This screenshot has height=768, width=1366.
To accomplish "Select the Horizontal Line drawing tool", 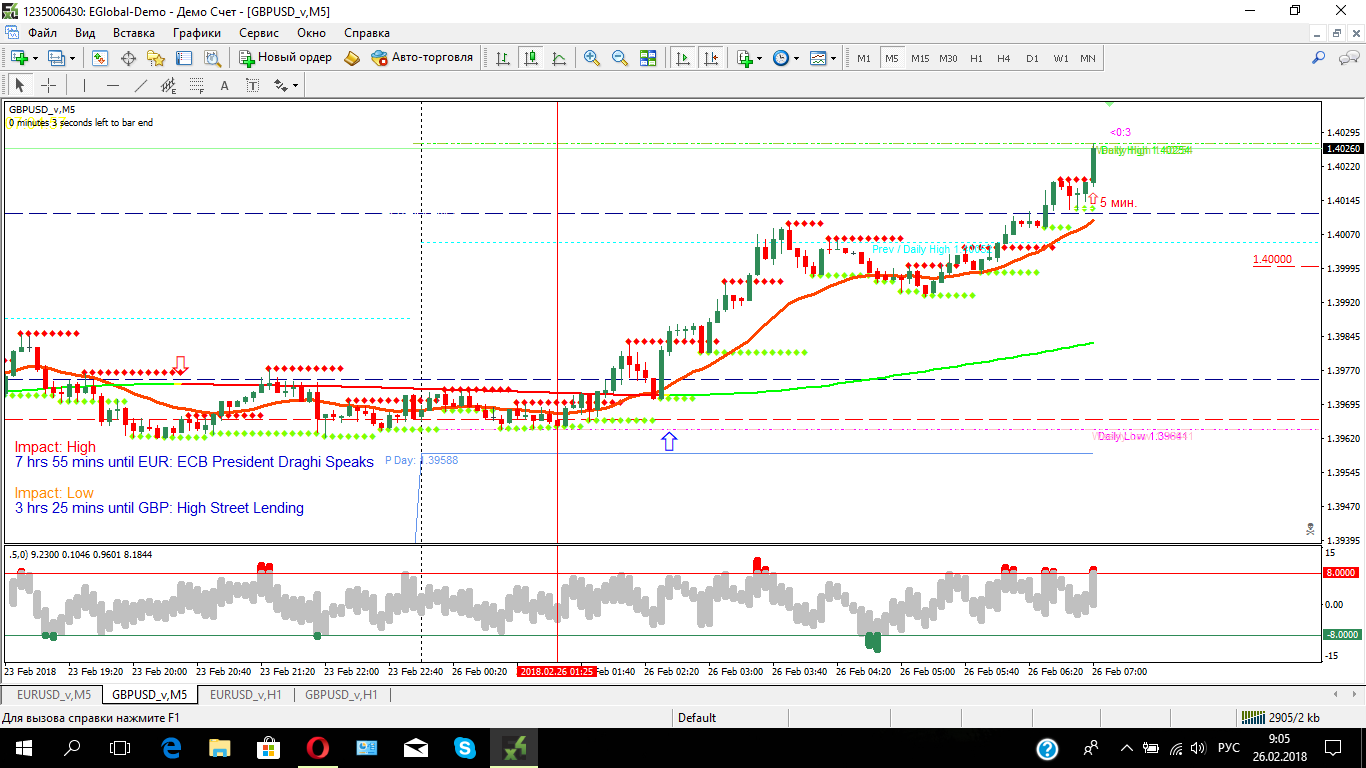I will [113, 85].
